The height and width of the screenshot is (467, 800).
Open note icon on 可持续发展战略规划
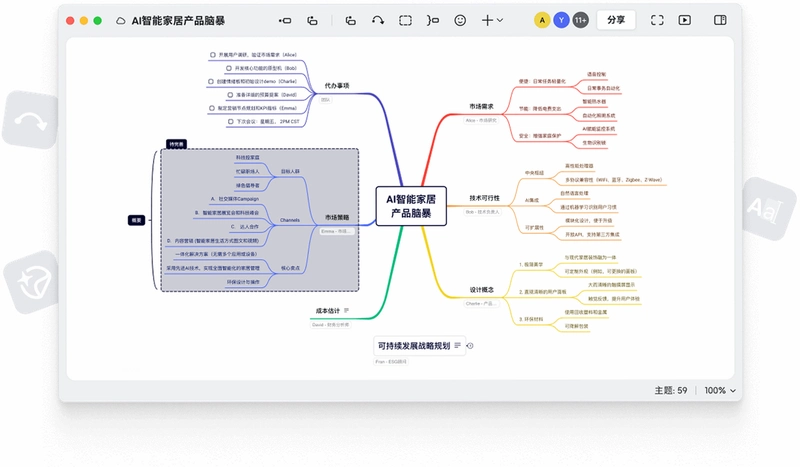[457, 346]
